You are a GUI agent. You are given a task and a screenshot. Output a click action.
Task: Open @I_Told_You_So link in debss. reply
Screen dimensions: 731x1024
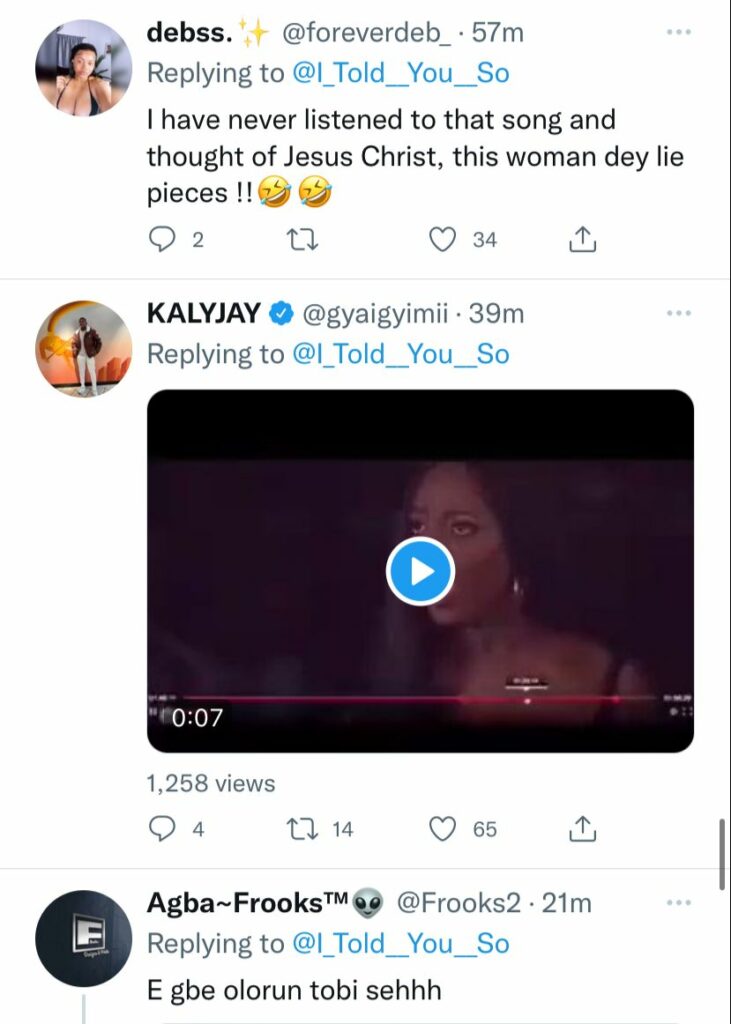tap(400, 73)
